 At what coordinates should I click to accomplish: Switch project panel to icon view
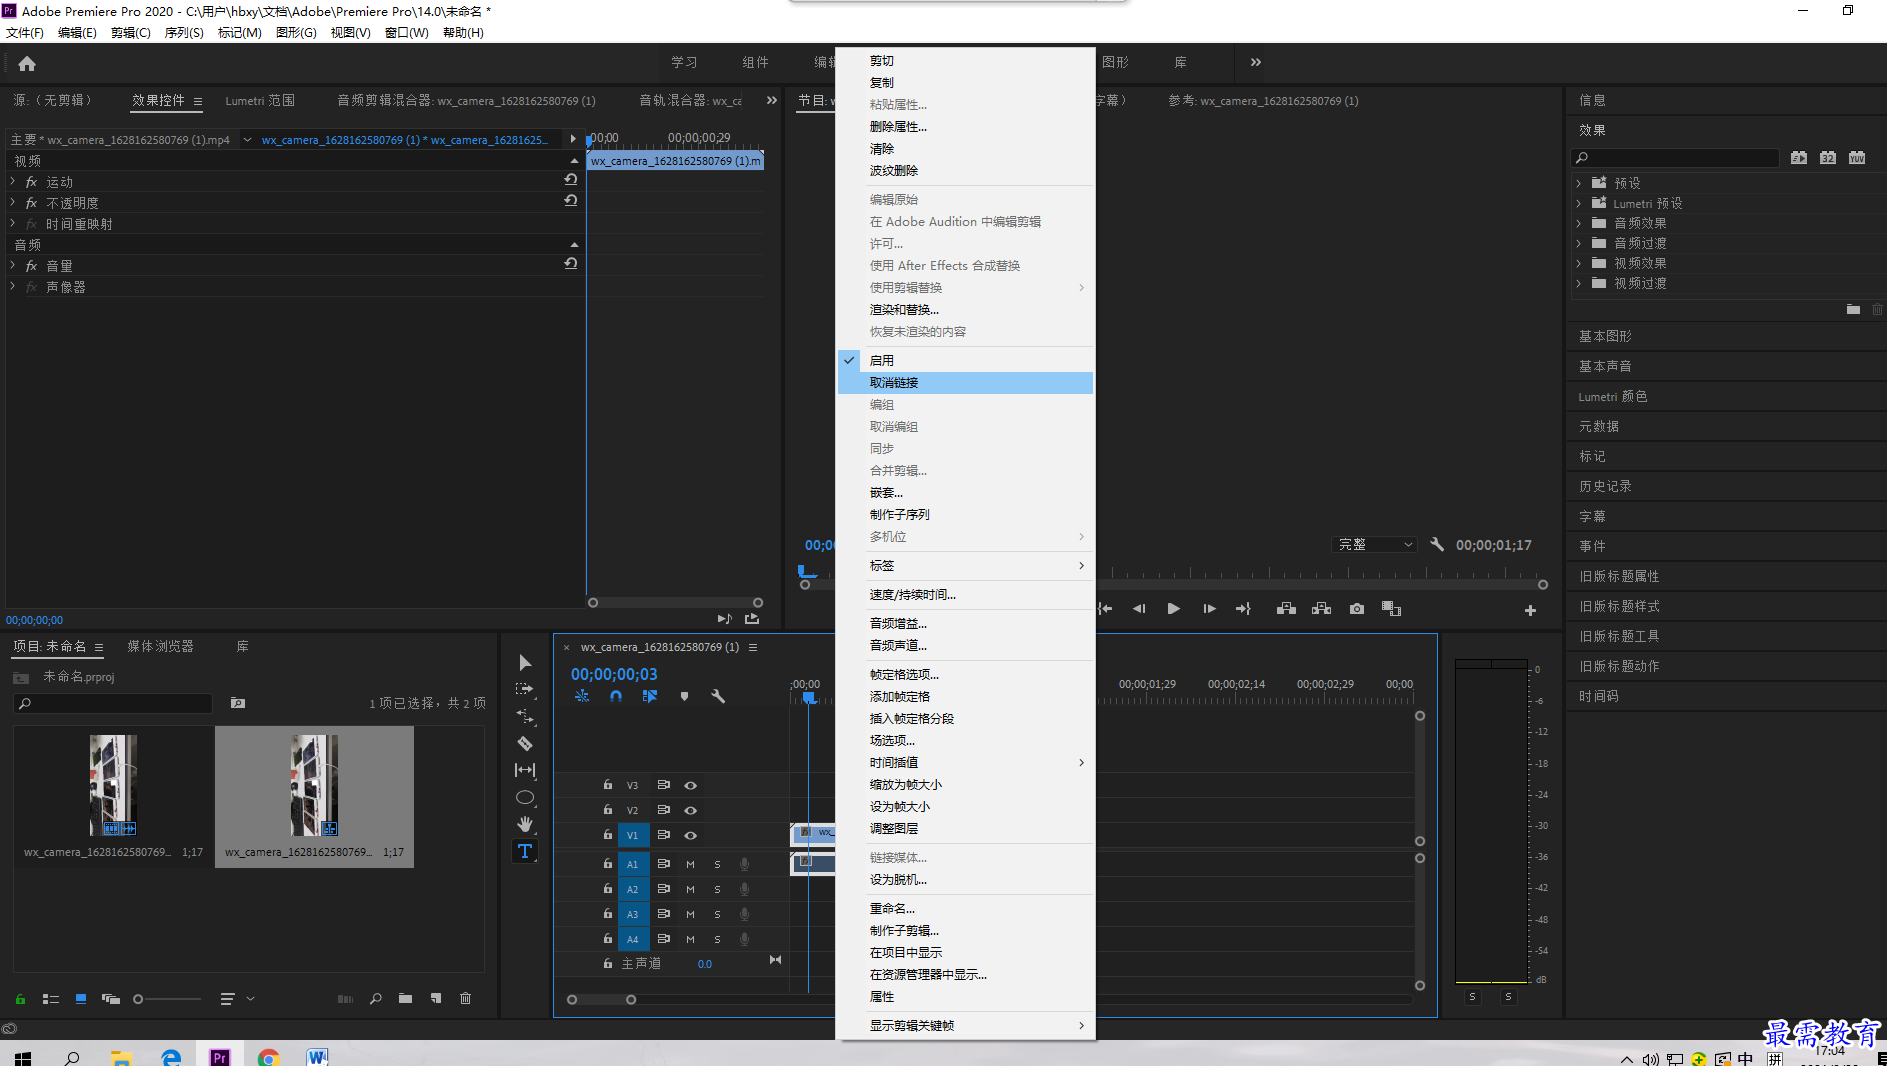pos(81,998)
